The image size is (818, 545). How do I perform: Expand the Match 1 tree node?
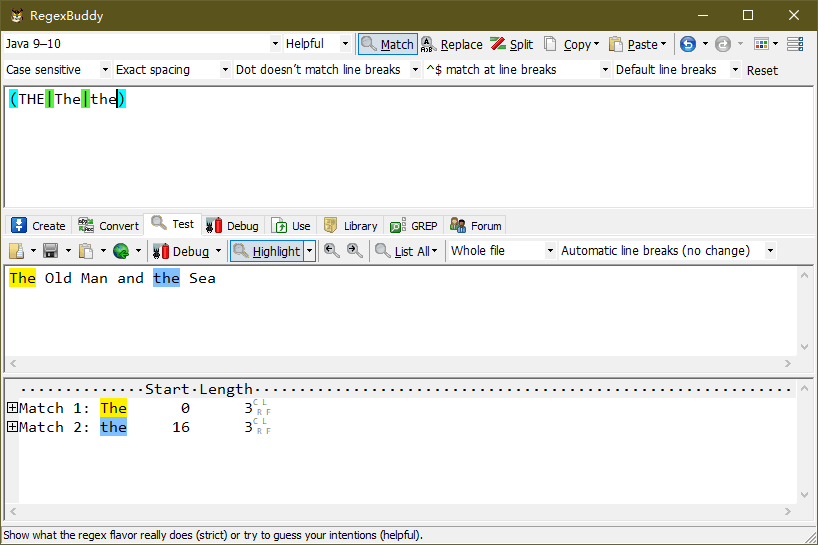click(x=12, y=408)
